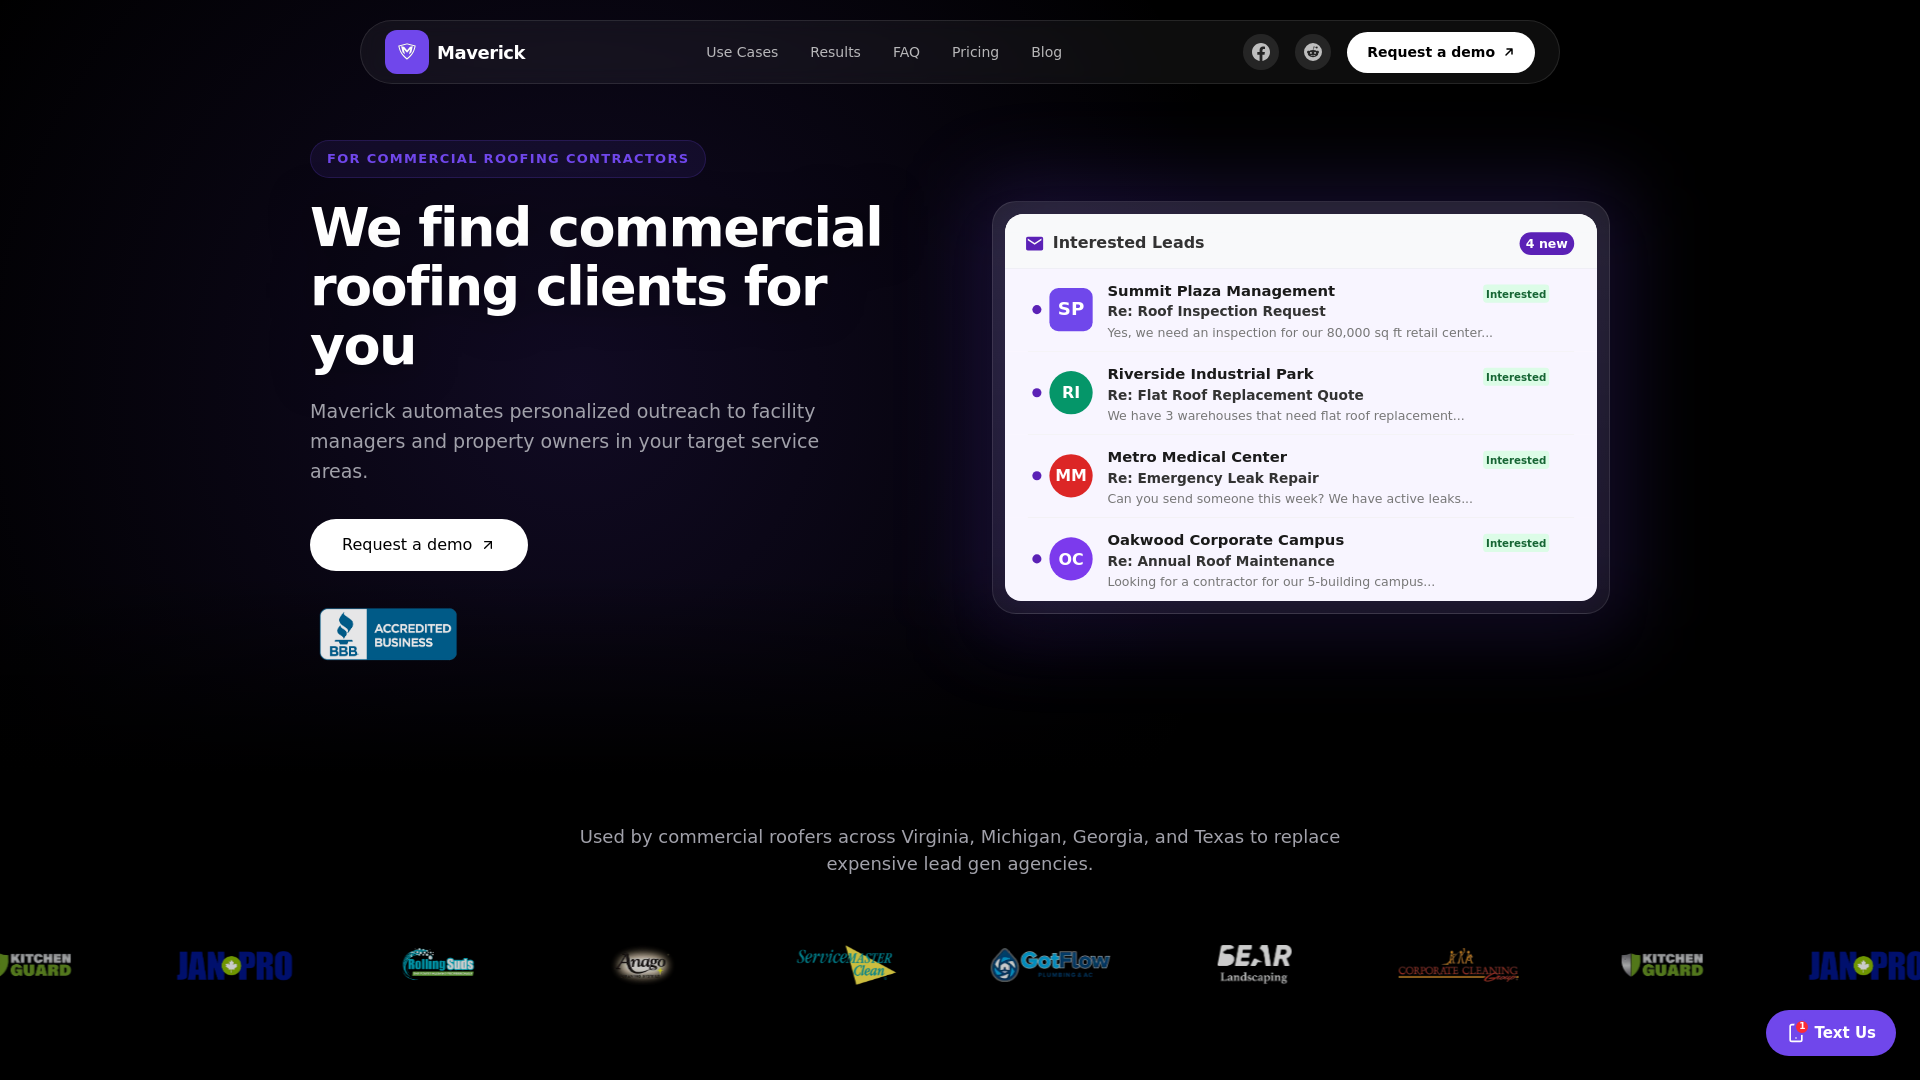
Task: Go to Use Cases in navigation
Action: point(742,52)
